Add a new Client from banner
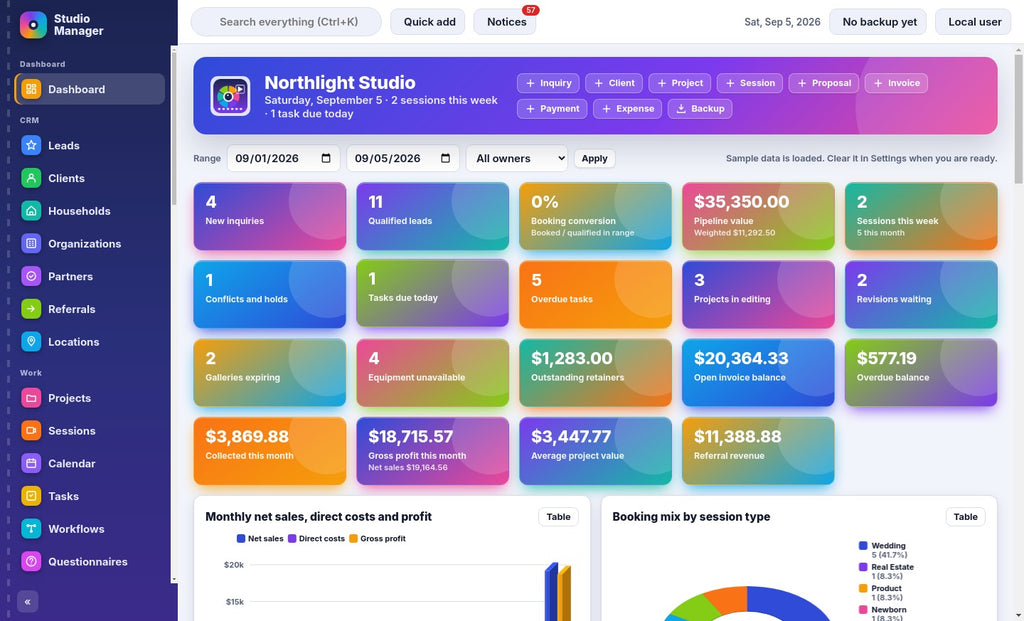Screen dimensions: 1024x621 [614, 83]
